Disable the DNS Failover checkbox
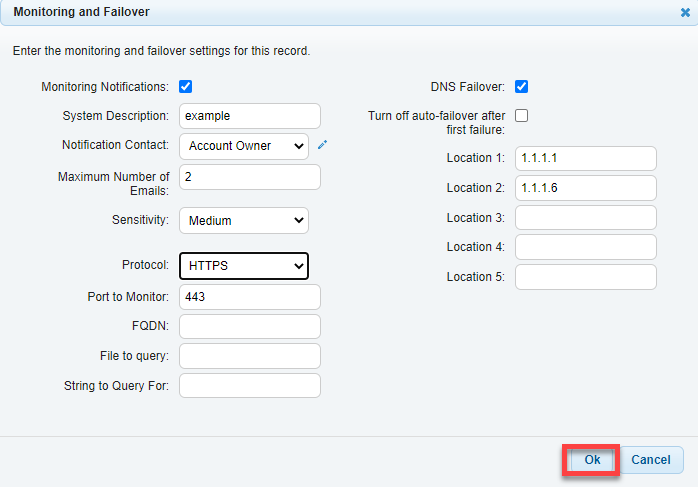Viewport: 698px width, 487px height. [x=521, y=86]
